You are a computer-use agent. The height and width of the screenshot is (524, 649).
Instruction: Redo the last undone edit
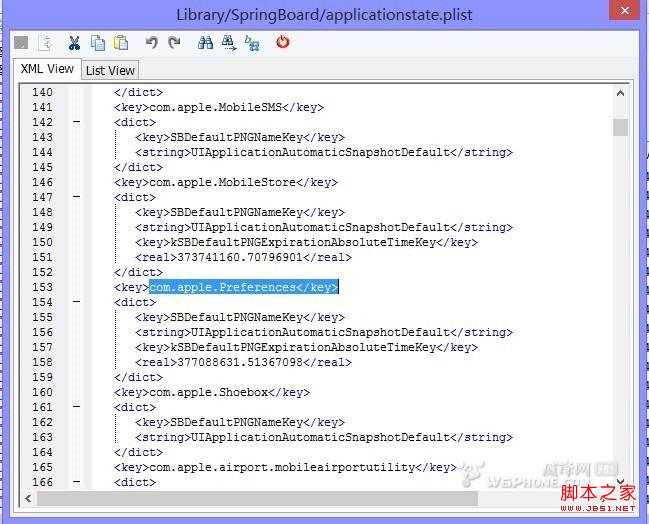click(x=174, y=42)
